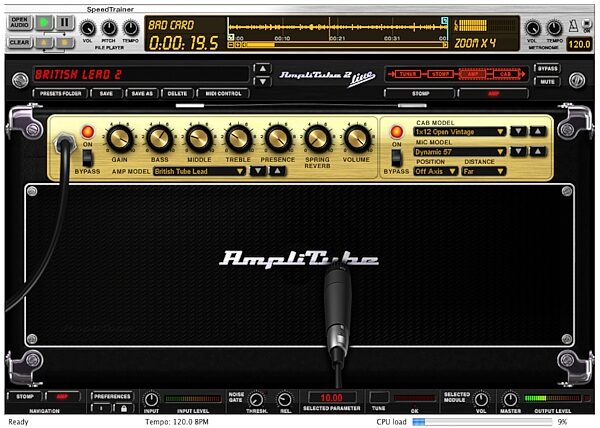The width and height of the screenshot is (600, 428).
Task: Adjust the amp GAIN knob
Action: pyautogui.click(x=120, y=138)
